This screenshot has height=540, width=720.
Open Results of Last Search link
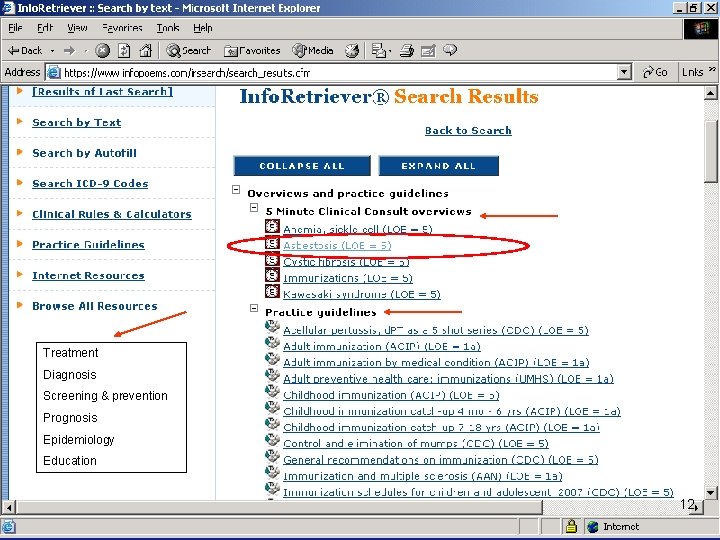point(102,91)
